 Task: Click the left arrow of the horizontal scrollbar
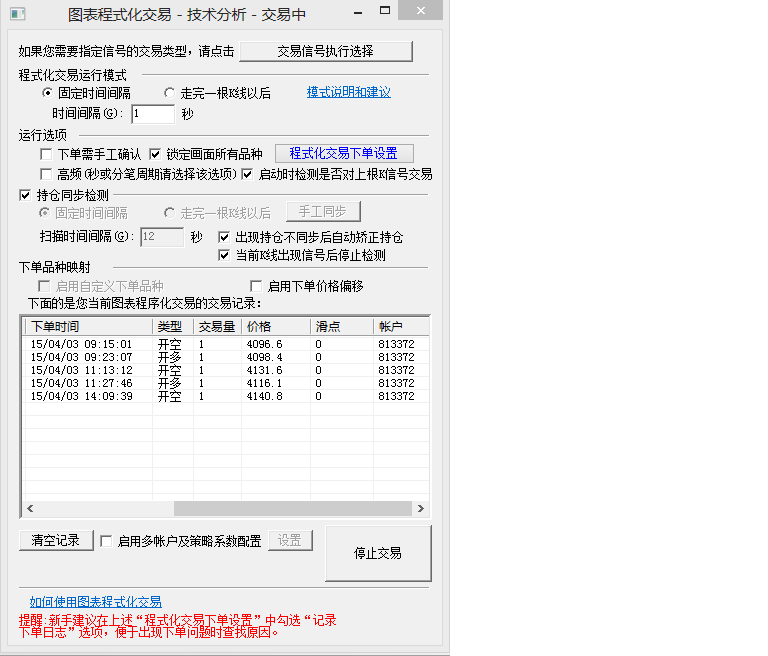click(x=31, y=508)
